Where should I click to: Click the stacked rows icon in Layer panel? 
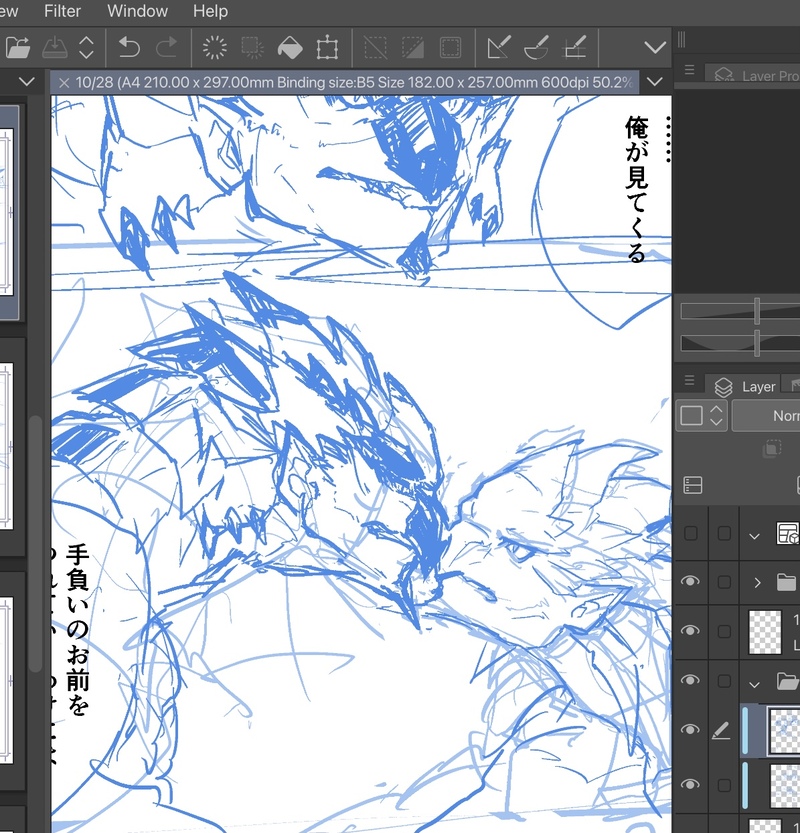pyautogui.click(x=693, y=485)
